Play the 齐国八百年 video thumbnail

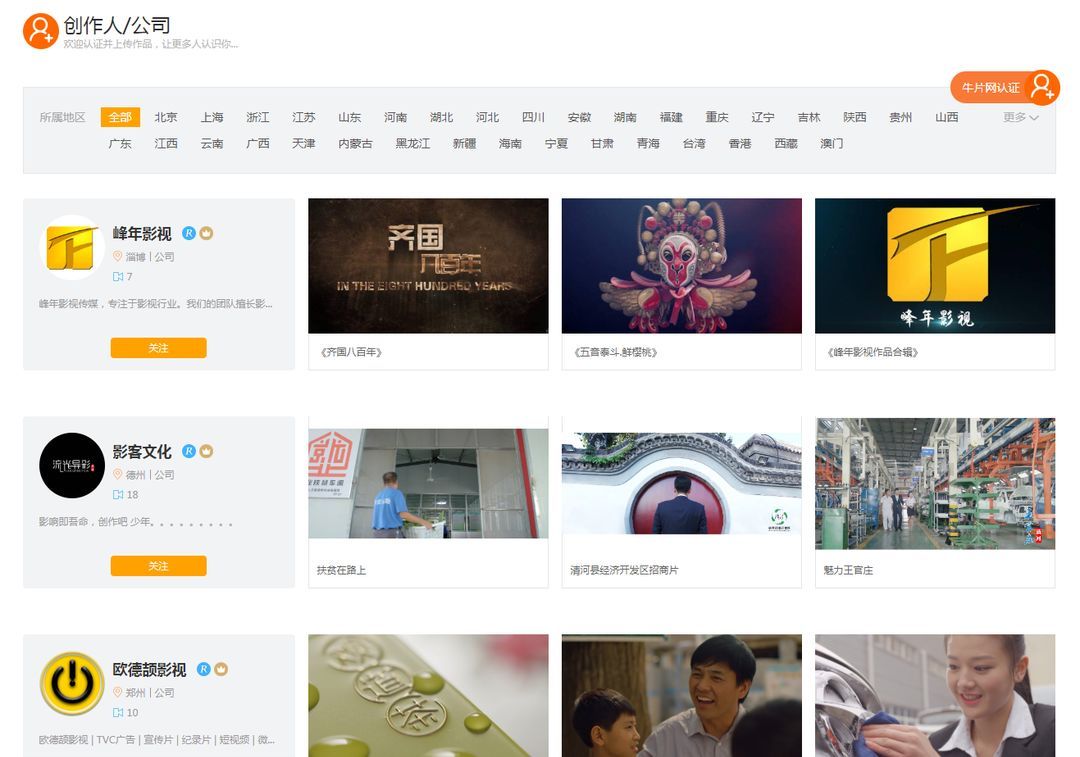coord(428,266)
